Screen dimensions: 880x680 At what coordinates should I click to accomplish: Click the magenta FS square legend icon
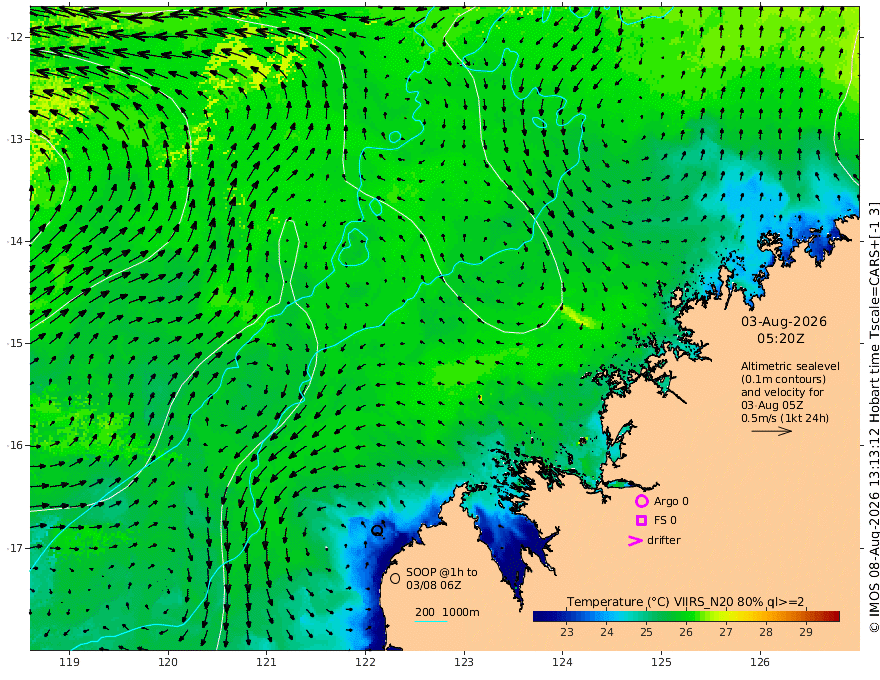point(641,521)
